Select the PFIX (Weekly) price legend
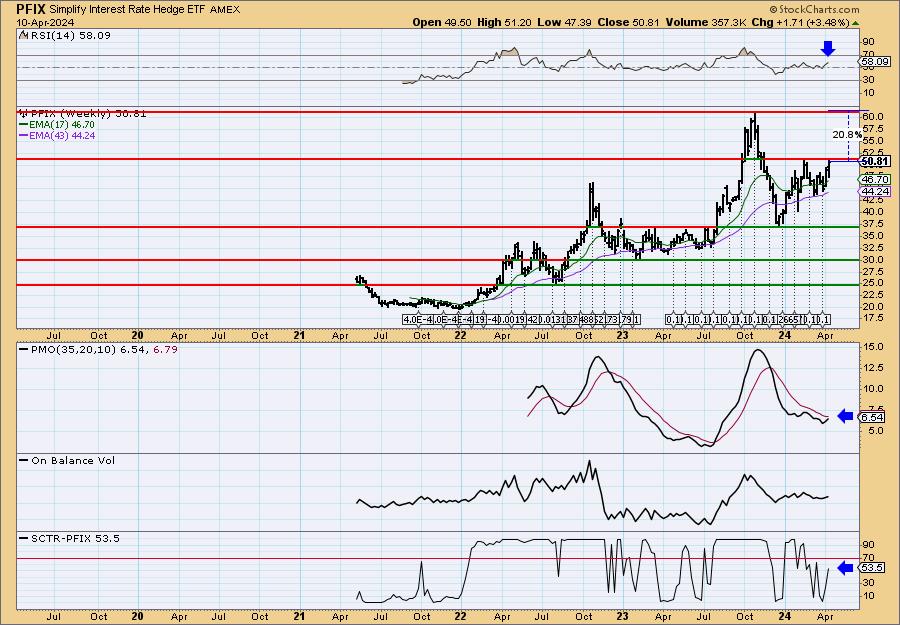Screen dimensions: 900x625 [88, 114]
